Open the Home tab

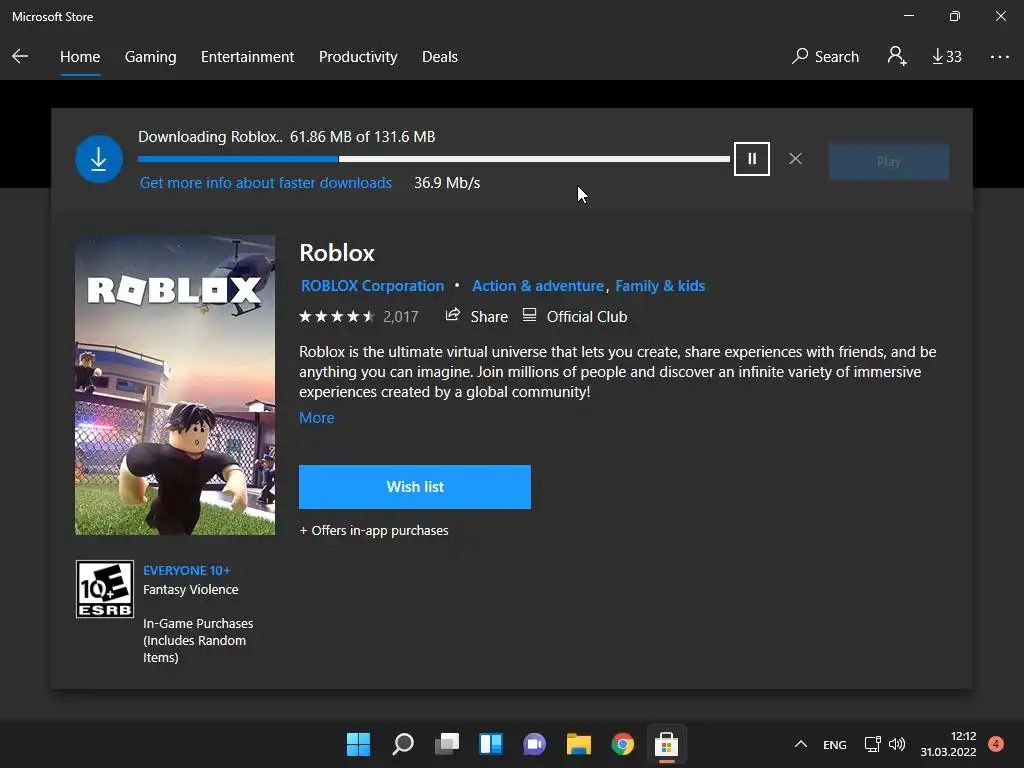click(x=80, y=57)
